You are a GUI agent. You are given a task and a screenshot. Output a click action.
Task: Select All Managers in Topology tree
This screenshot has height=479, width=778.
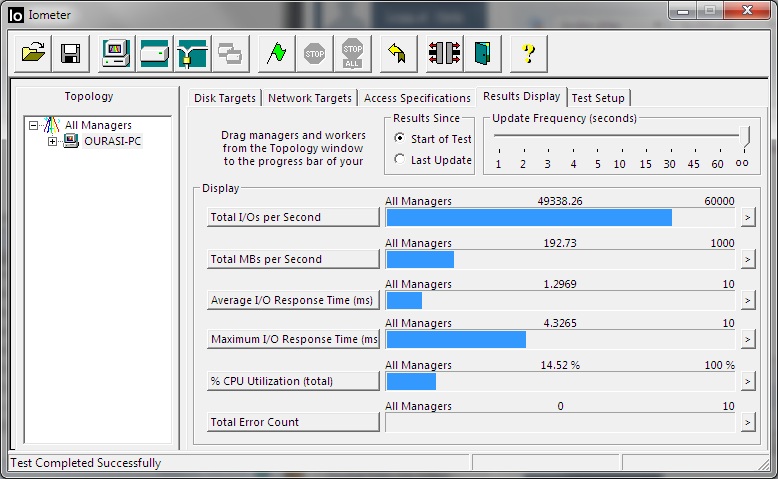[x=98, y=125]
